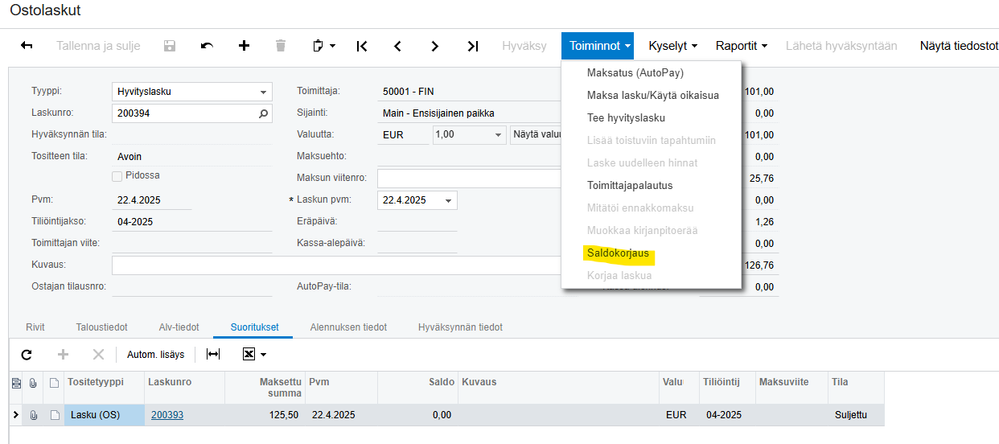Open the clipboard icon dropdown
Image resolution: width=999 pixels, height=444 pixels.
324,46
